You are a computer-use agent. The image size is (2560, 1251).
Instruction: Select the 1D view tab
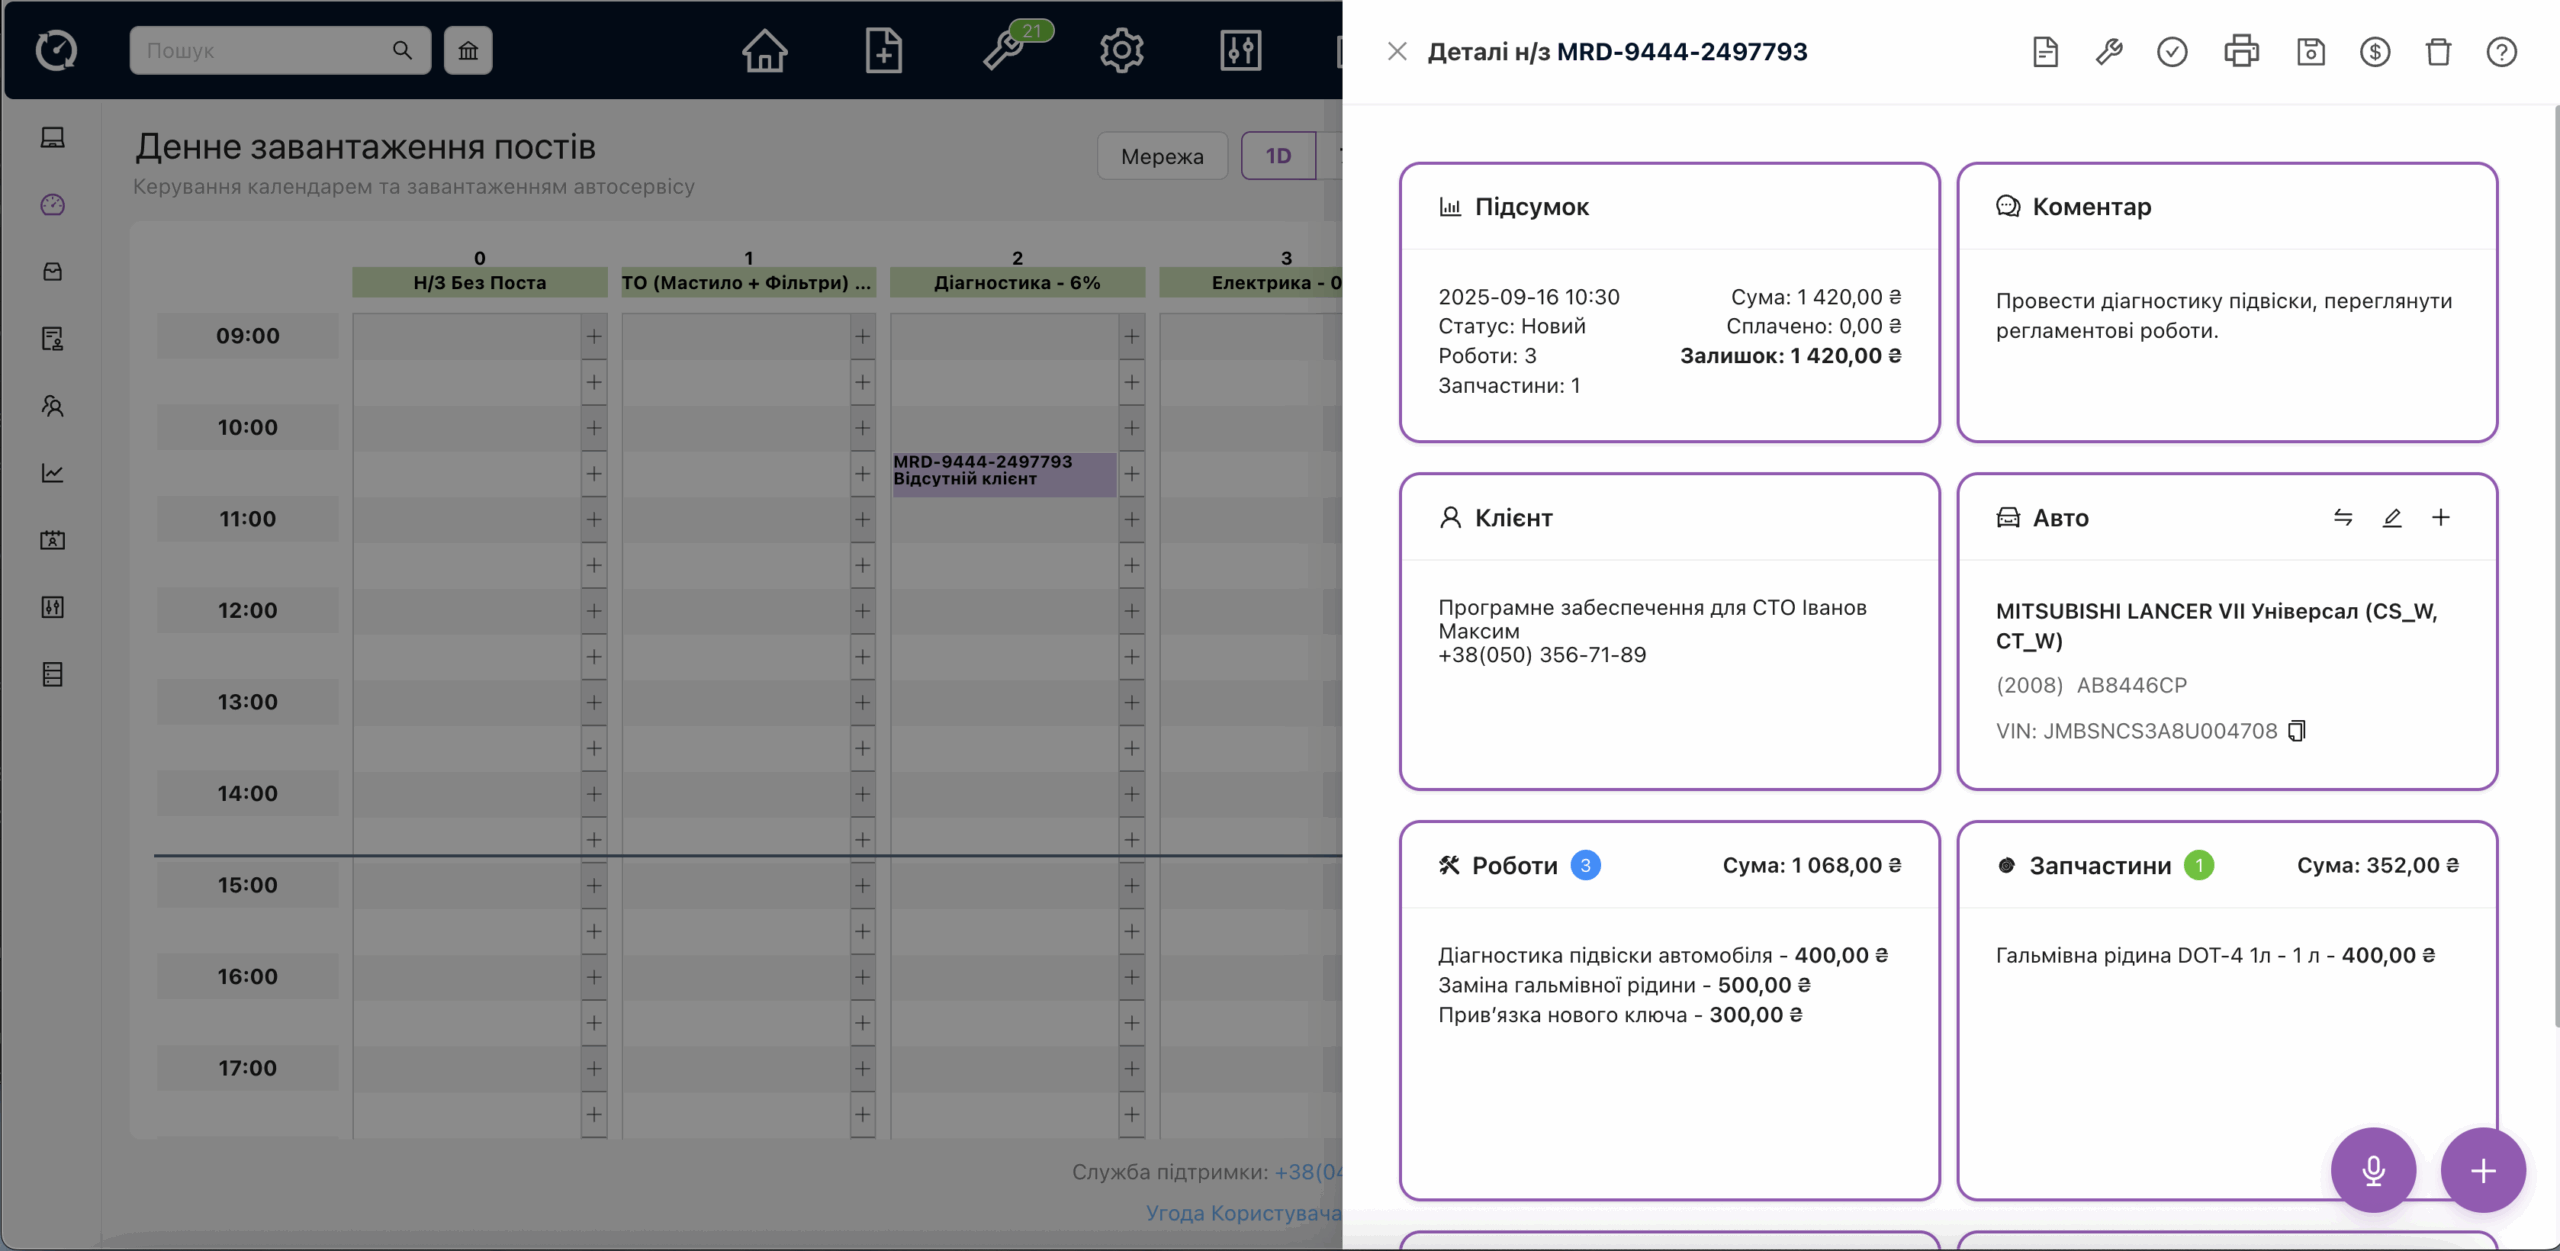[x=1278, y=156]
